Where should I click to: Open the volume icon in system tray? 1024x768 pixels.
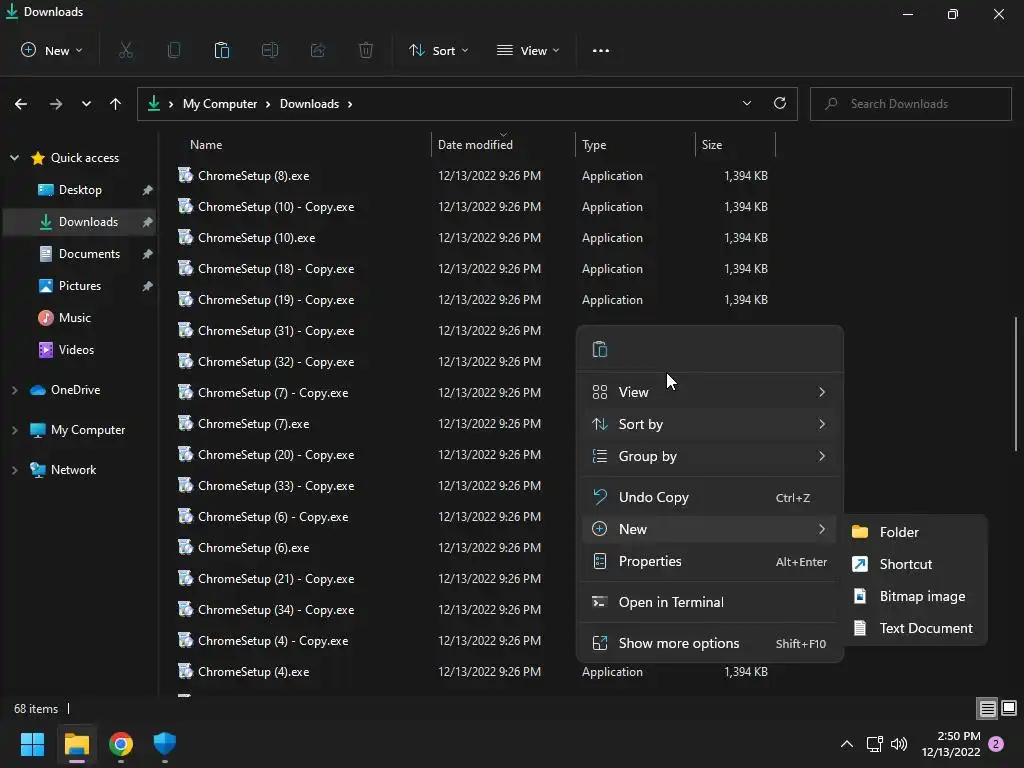pyautogui.click(x=899, y=744)
